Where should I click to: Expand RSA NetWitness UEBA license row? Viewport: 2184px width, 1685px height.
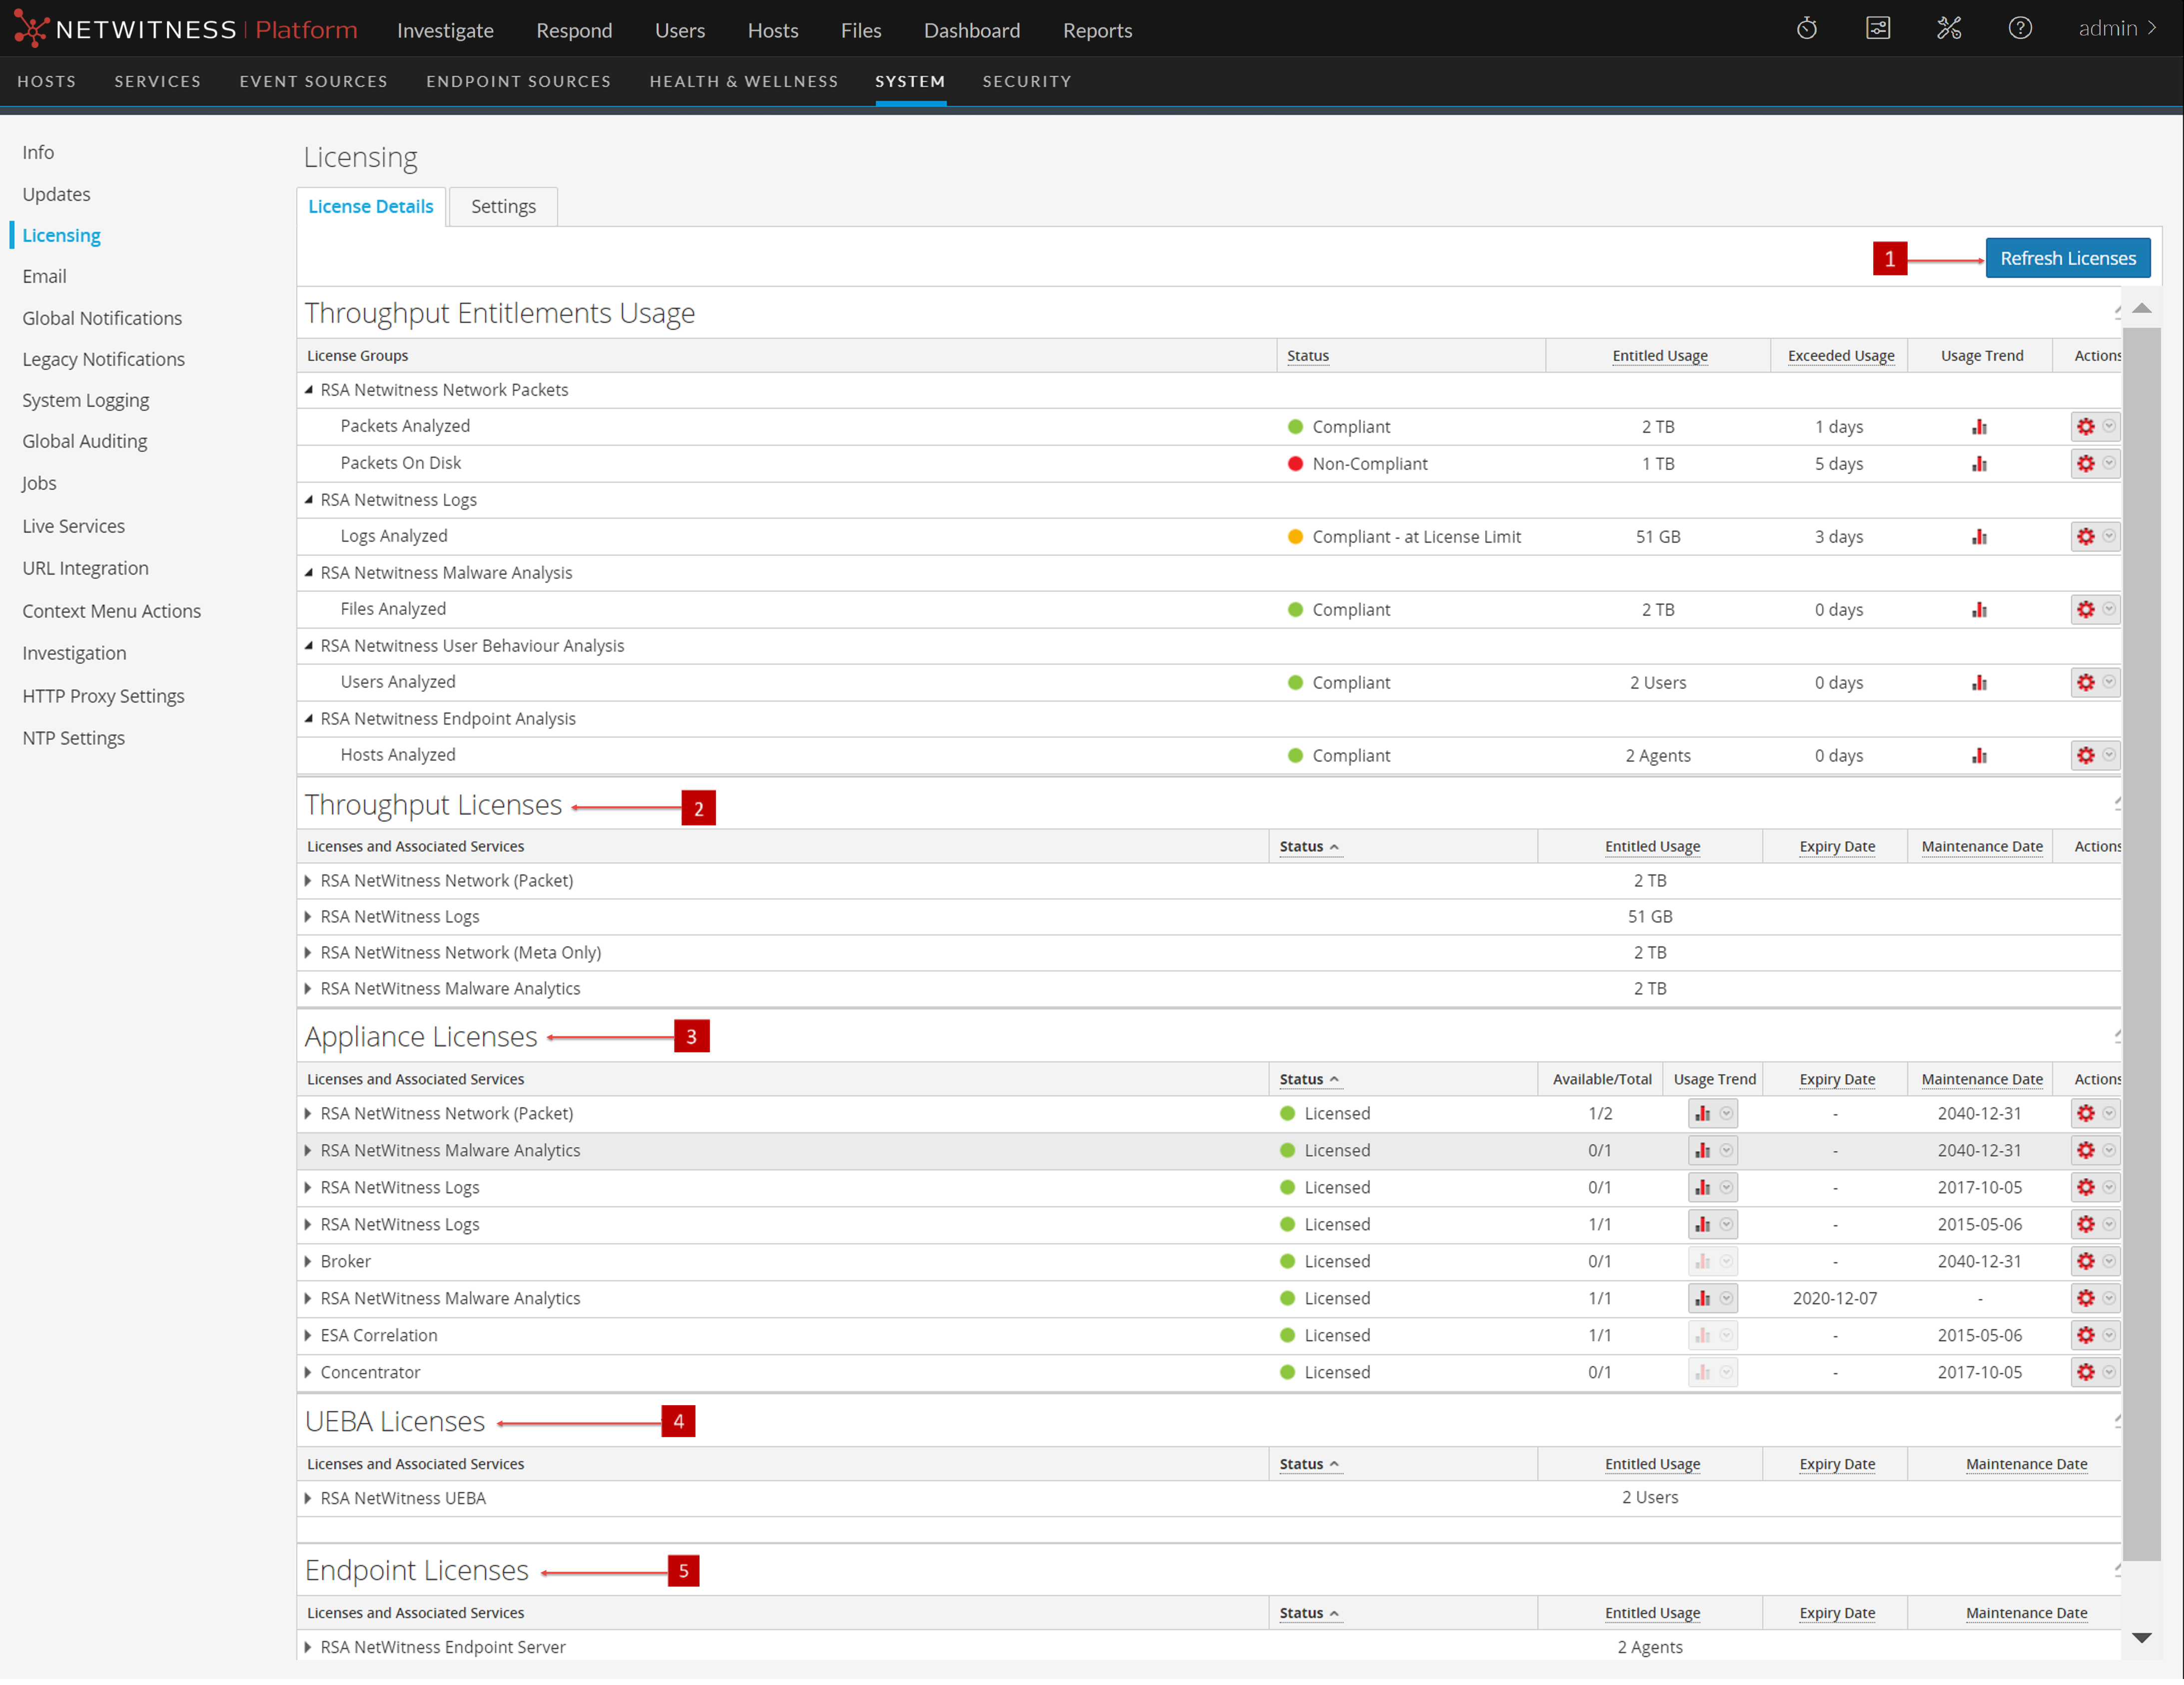point(308,1498)
